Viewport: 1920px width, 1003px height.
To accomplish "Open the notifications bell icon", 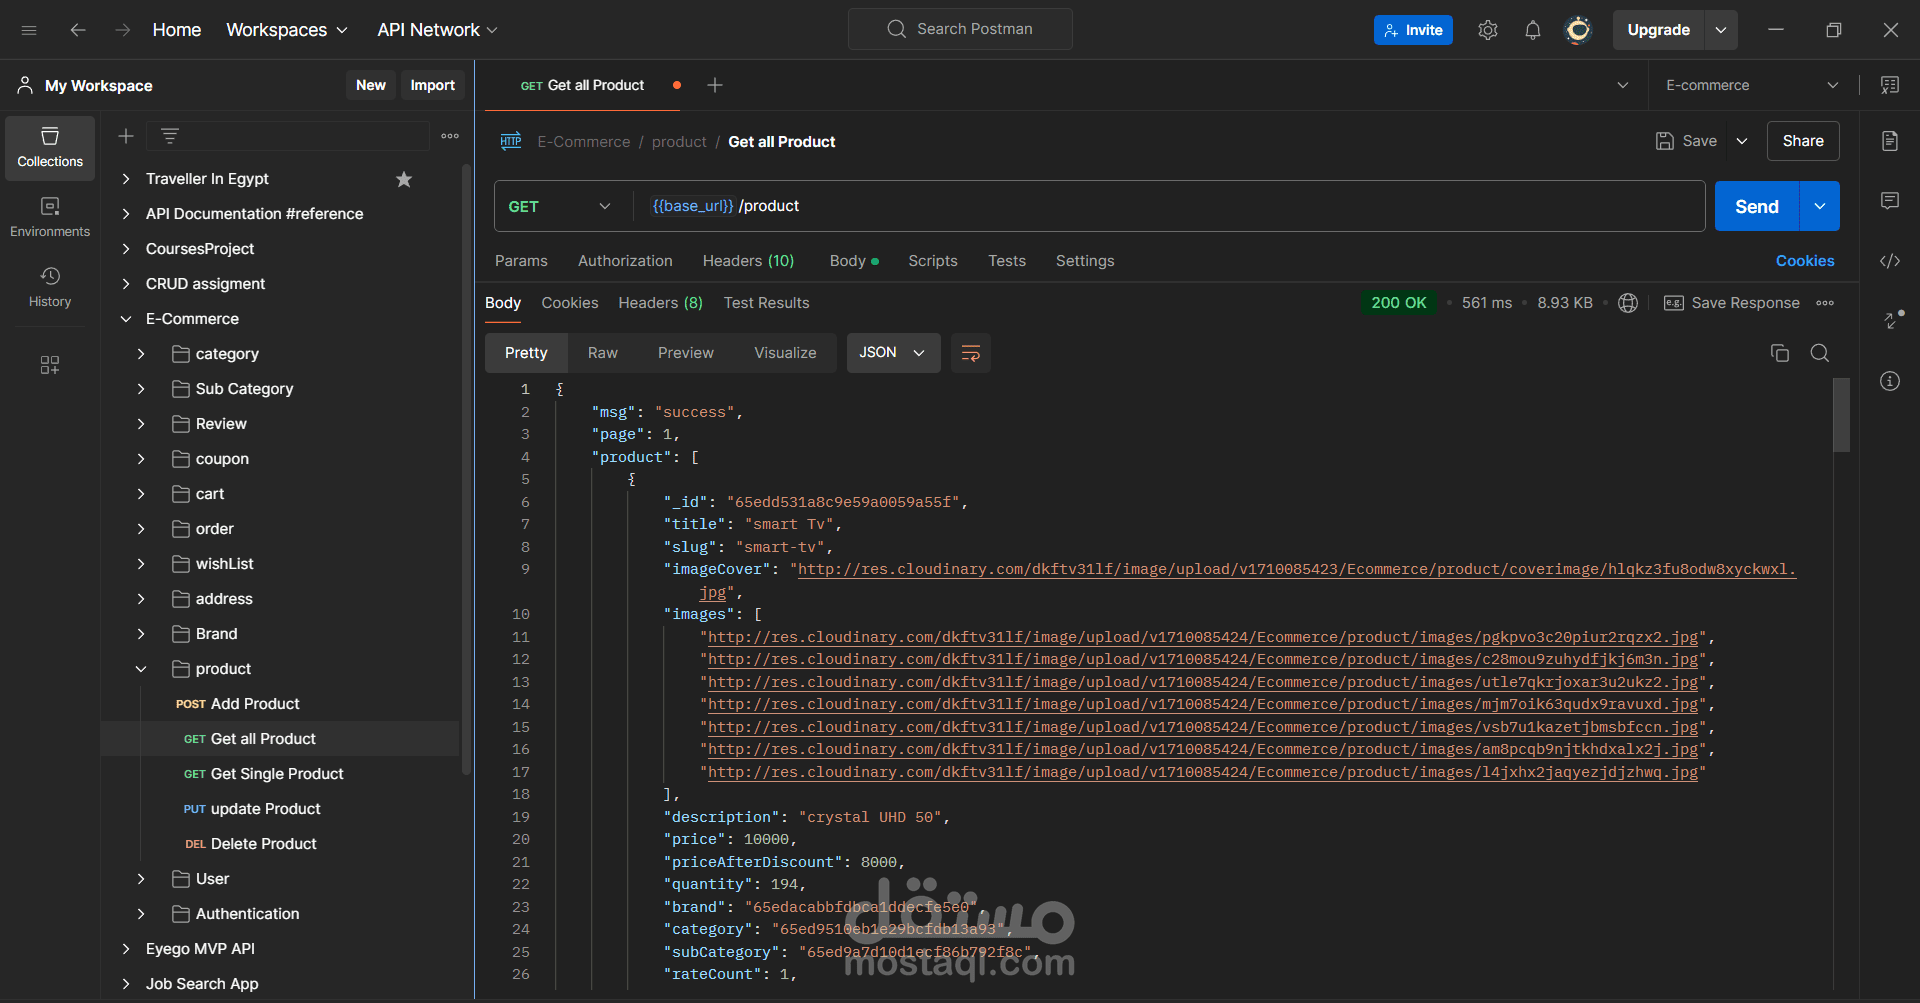I will point(1533,30).
